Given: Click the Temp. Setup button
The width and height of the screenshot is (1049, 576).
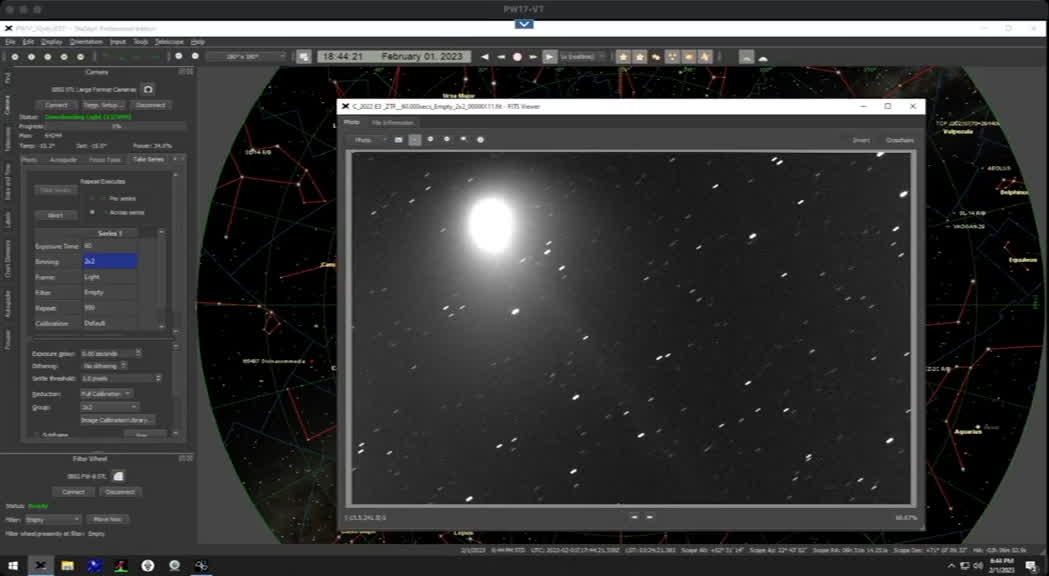Looking at the screenshot, I should (x=102, y=105).
